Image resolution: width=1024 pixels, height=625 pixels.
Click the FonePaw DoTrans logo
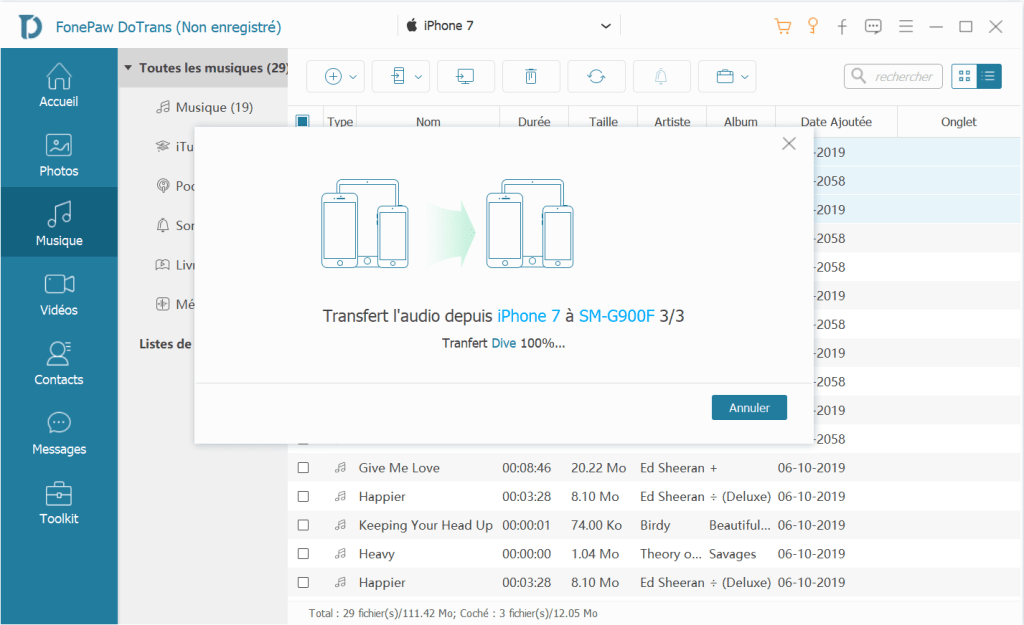click(x=30, y=27)
